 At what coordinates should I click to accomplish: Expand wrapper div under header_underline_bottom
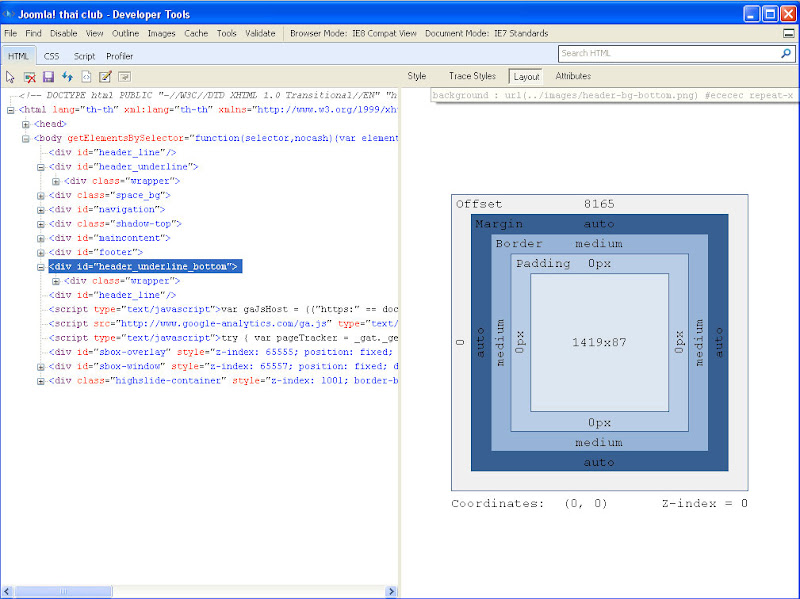[x=56, y=281]
